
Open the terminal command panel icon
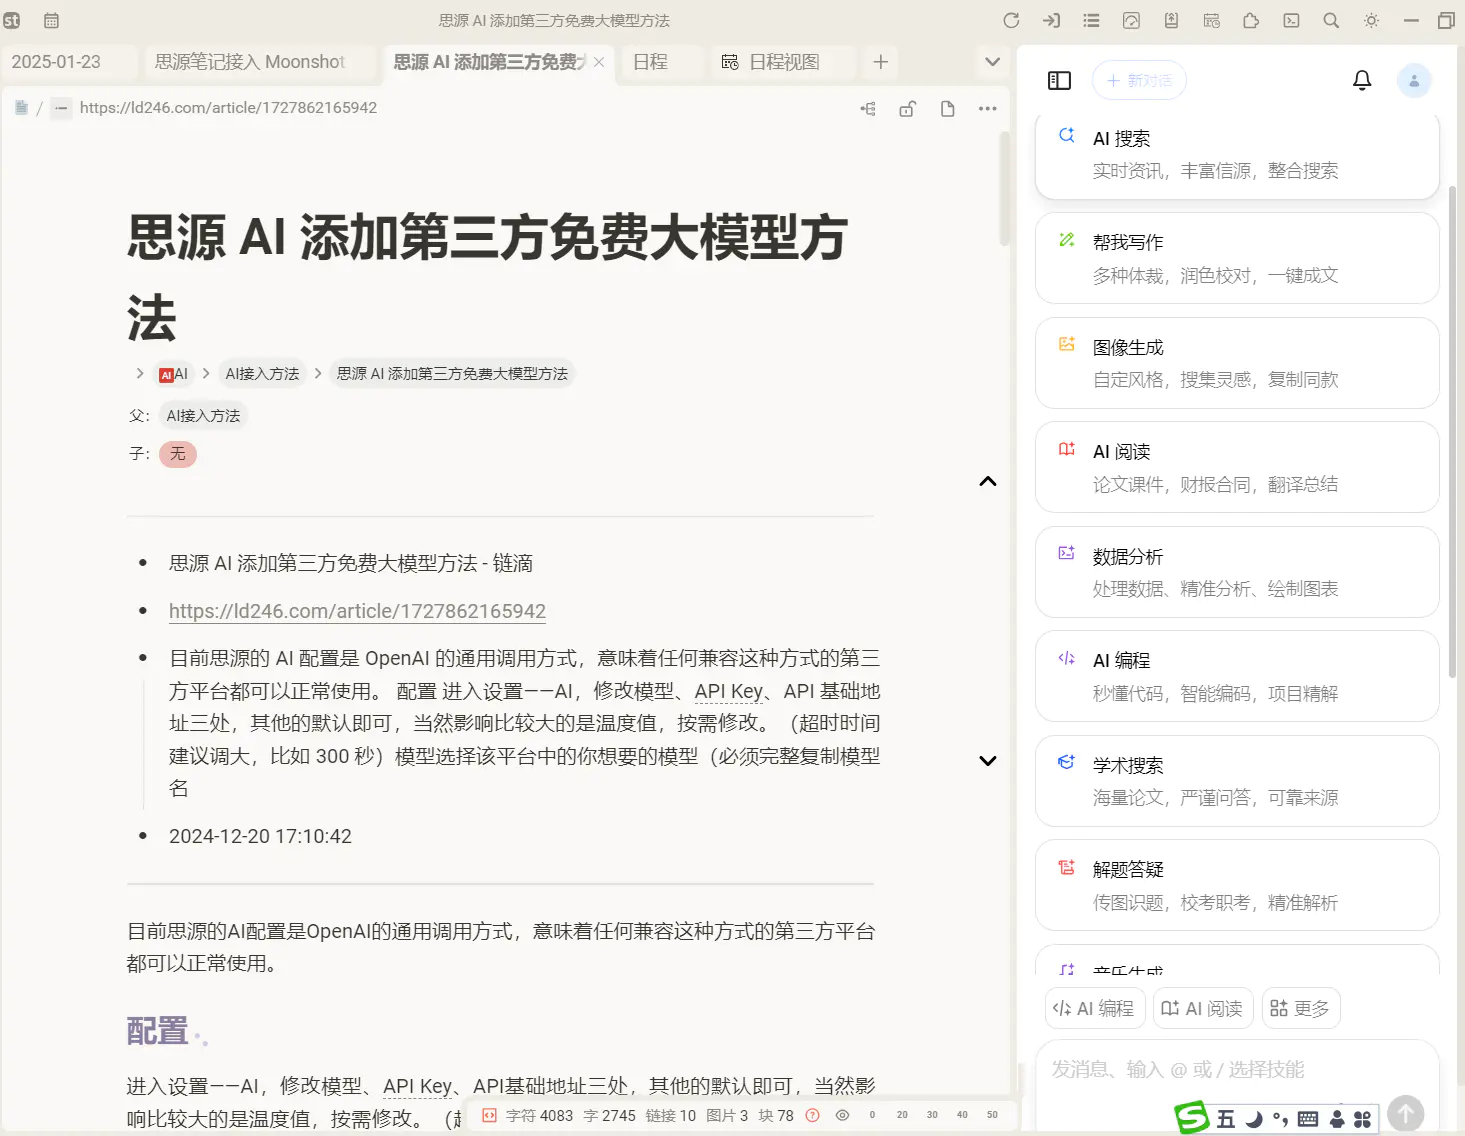coord(1291,20)
